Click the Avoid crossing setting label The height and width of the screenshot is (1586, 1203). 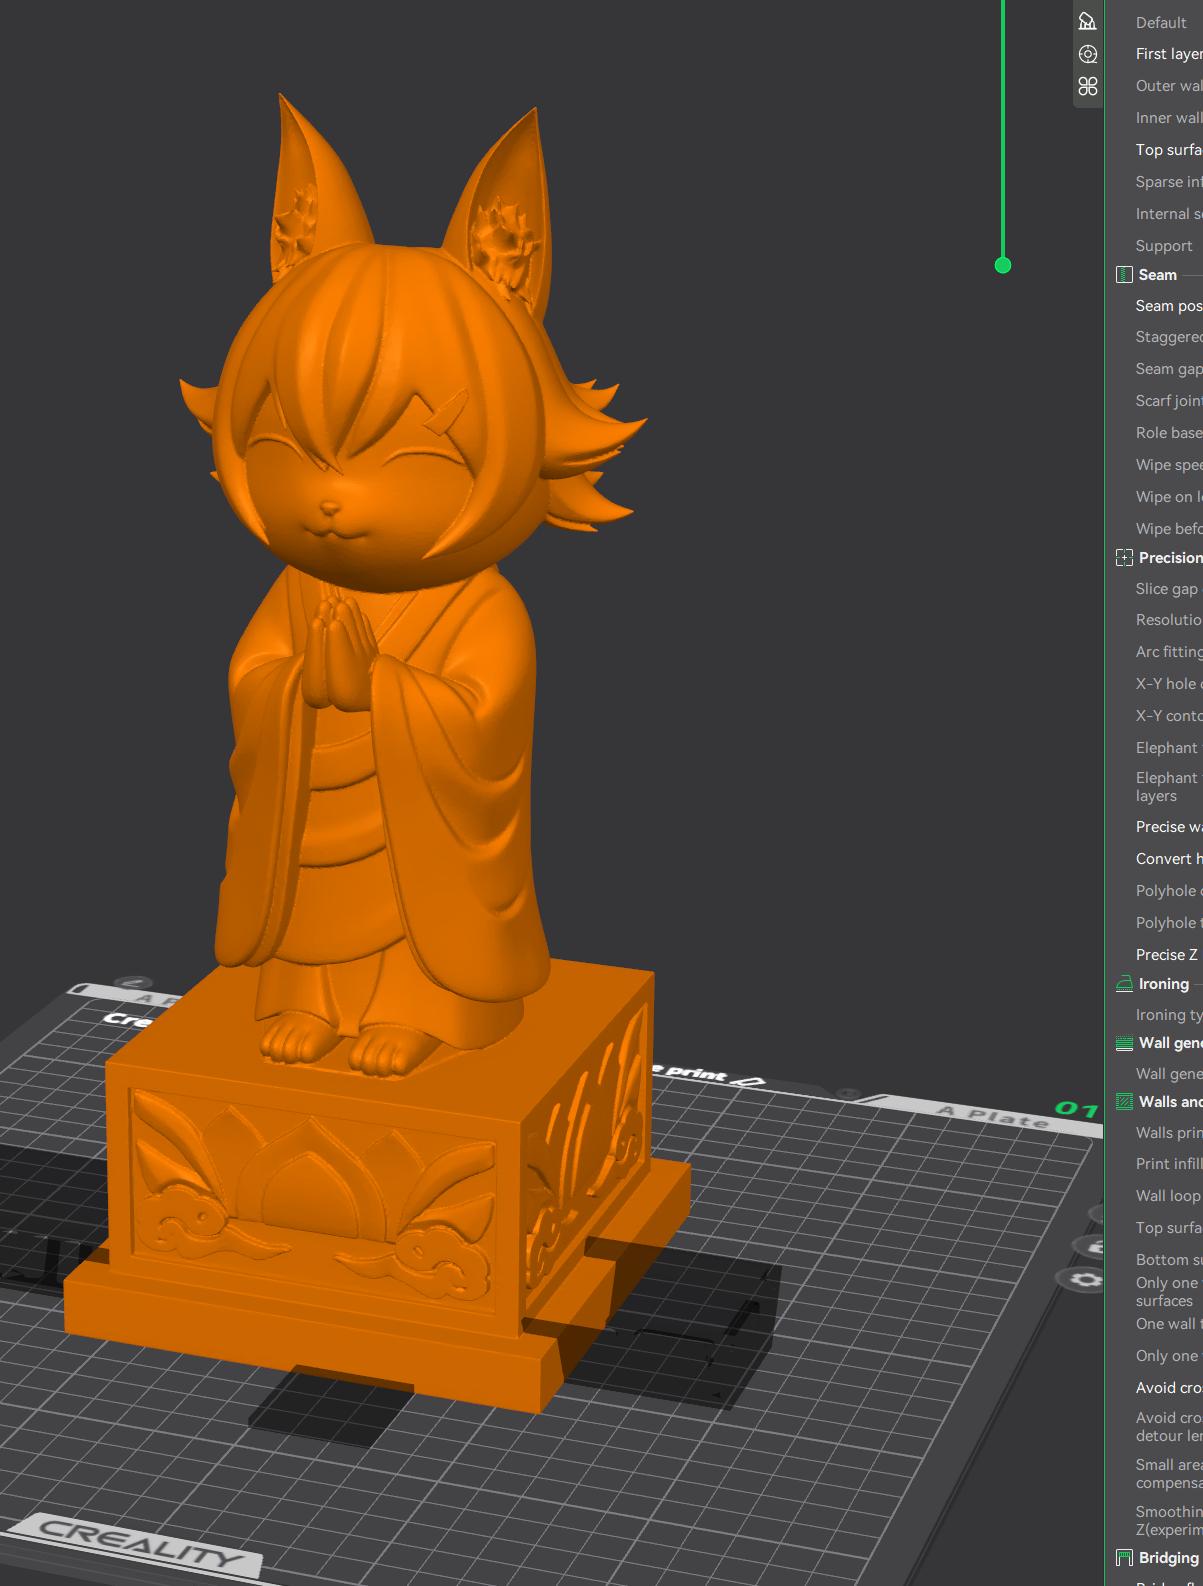coord(1168,1388)
